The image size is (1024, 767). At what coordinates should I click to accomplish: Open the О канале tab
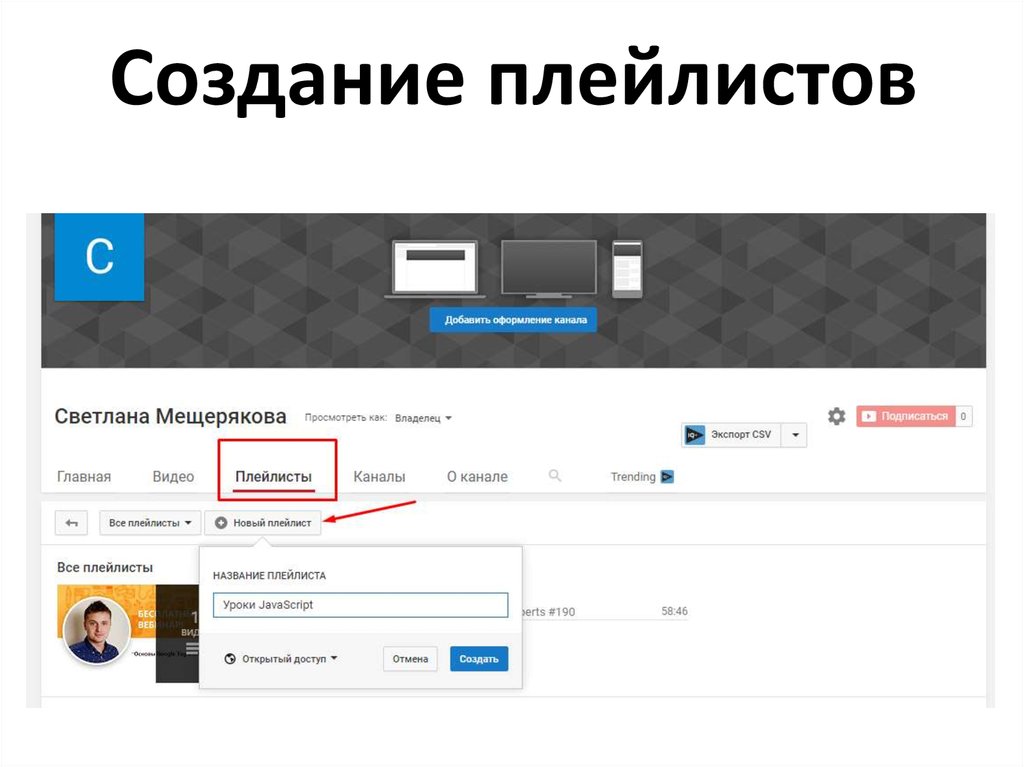click(x=477, y=476)
